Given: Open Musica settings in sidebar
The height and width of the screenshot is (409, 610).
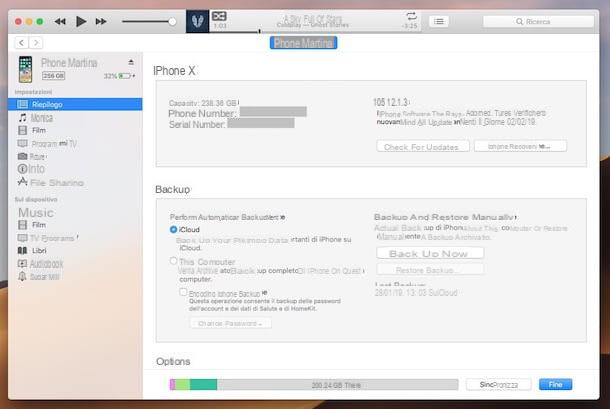Looking at the screenshot, I should [75, 118].
